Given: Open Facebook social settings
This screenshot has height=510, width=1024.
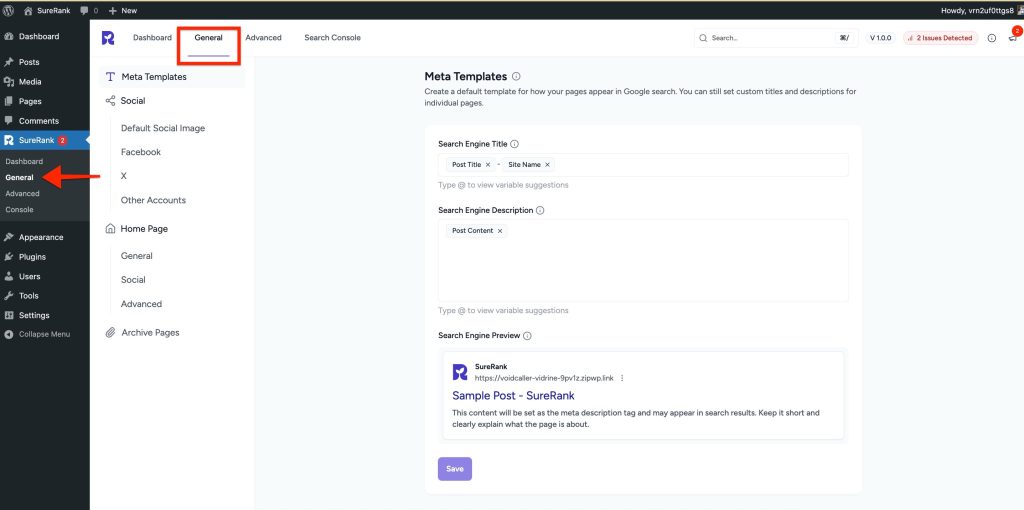Looking at the screenshot, I should point(140,152).
